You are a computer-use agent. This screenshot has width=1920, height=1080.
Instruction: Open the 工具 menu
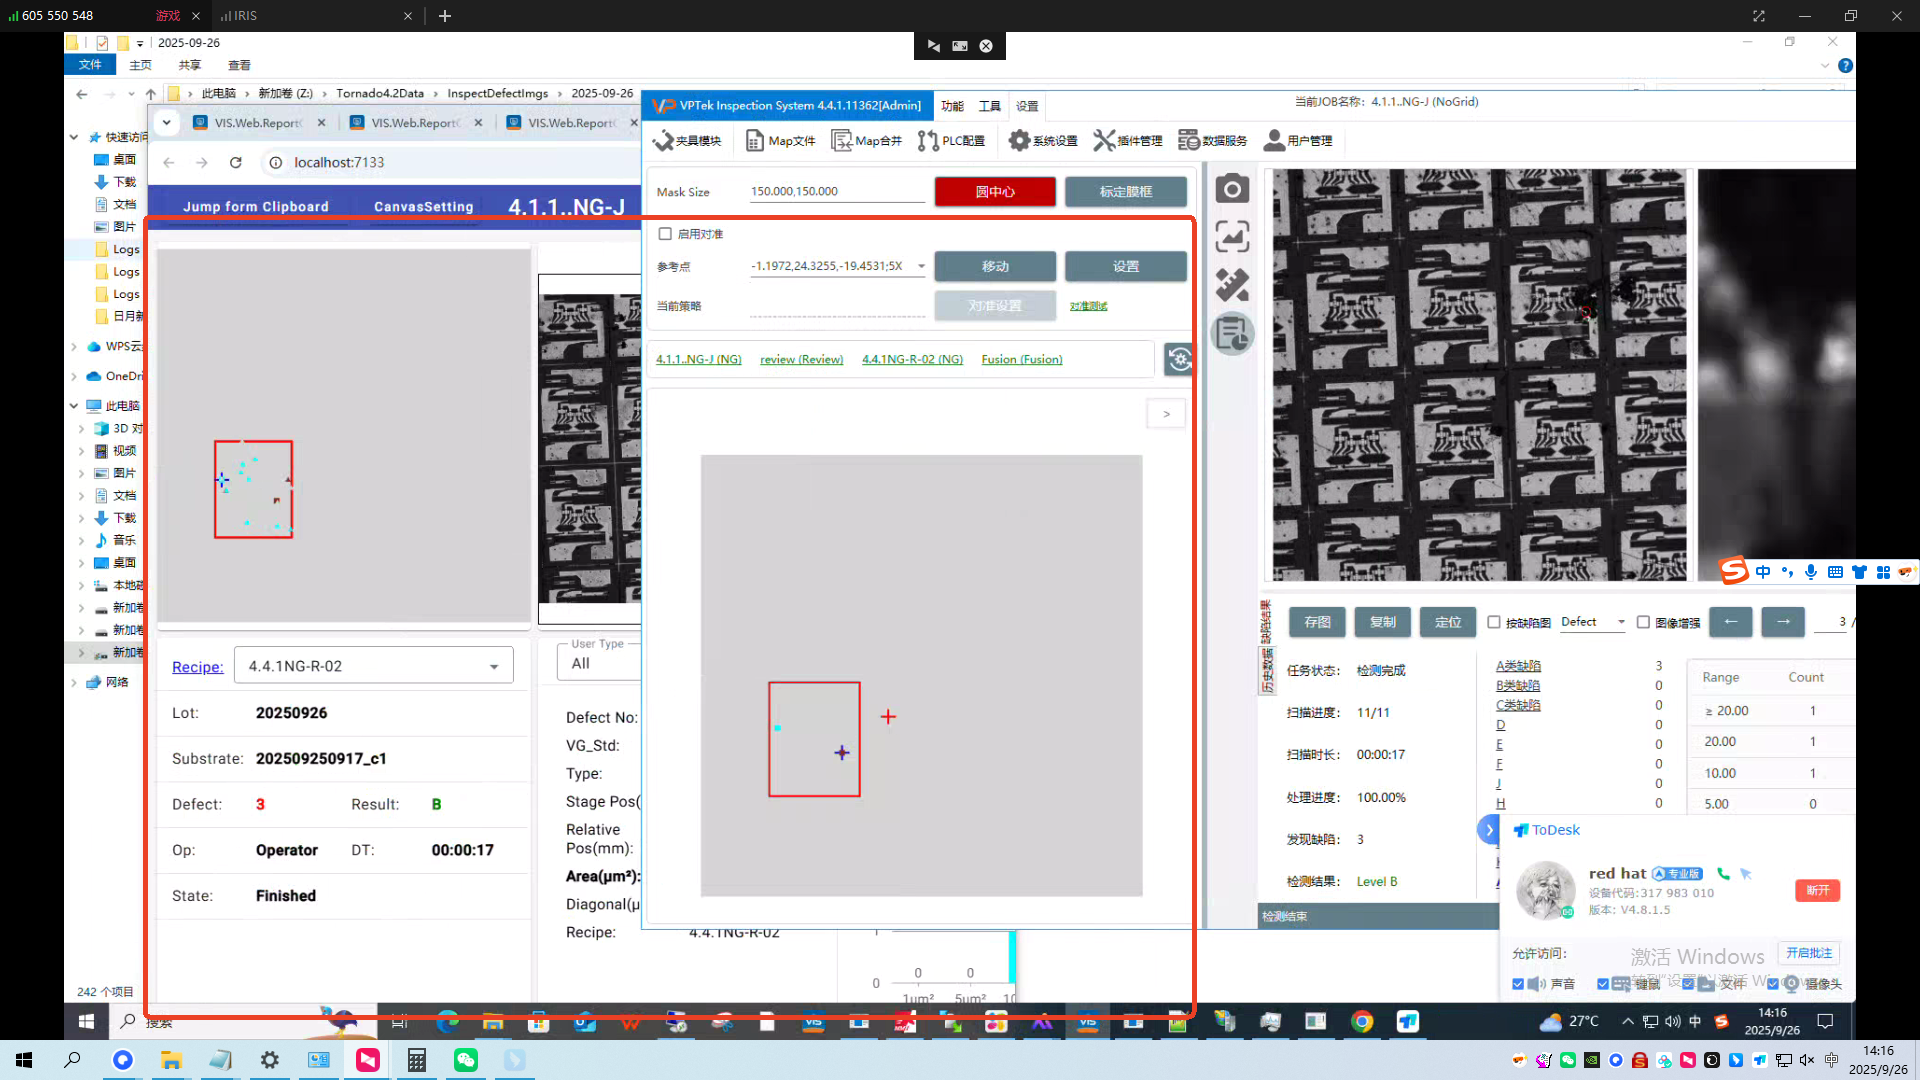coord(989,106)
